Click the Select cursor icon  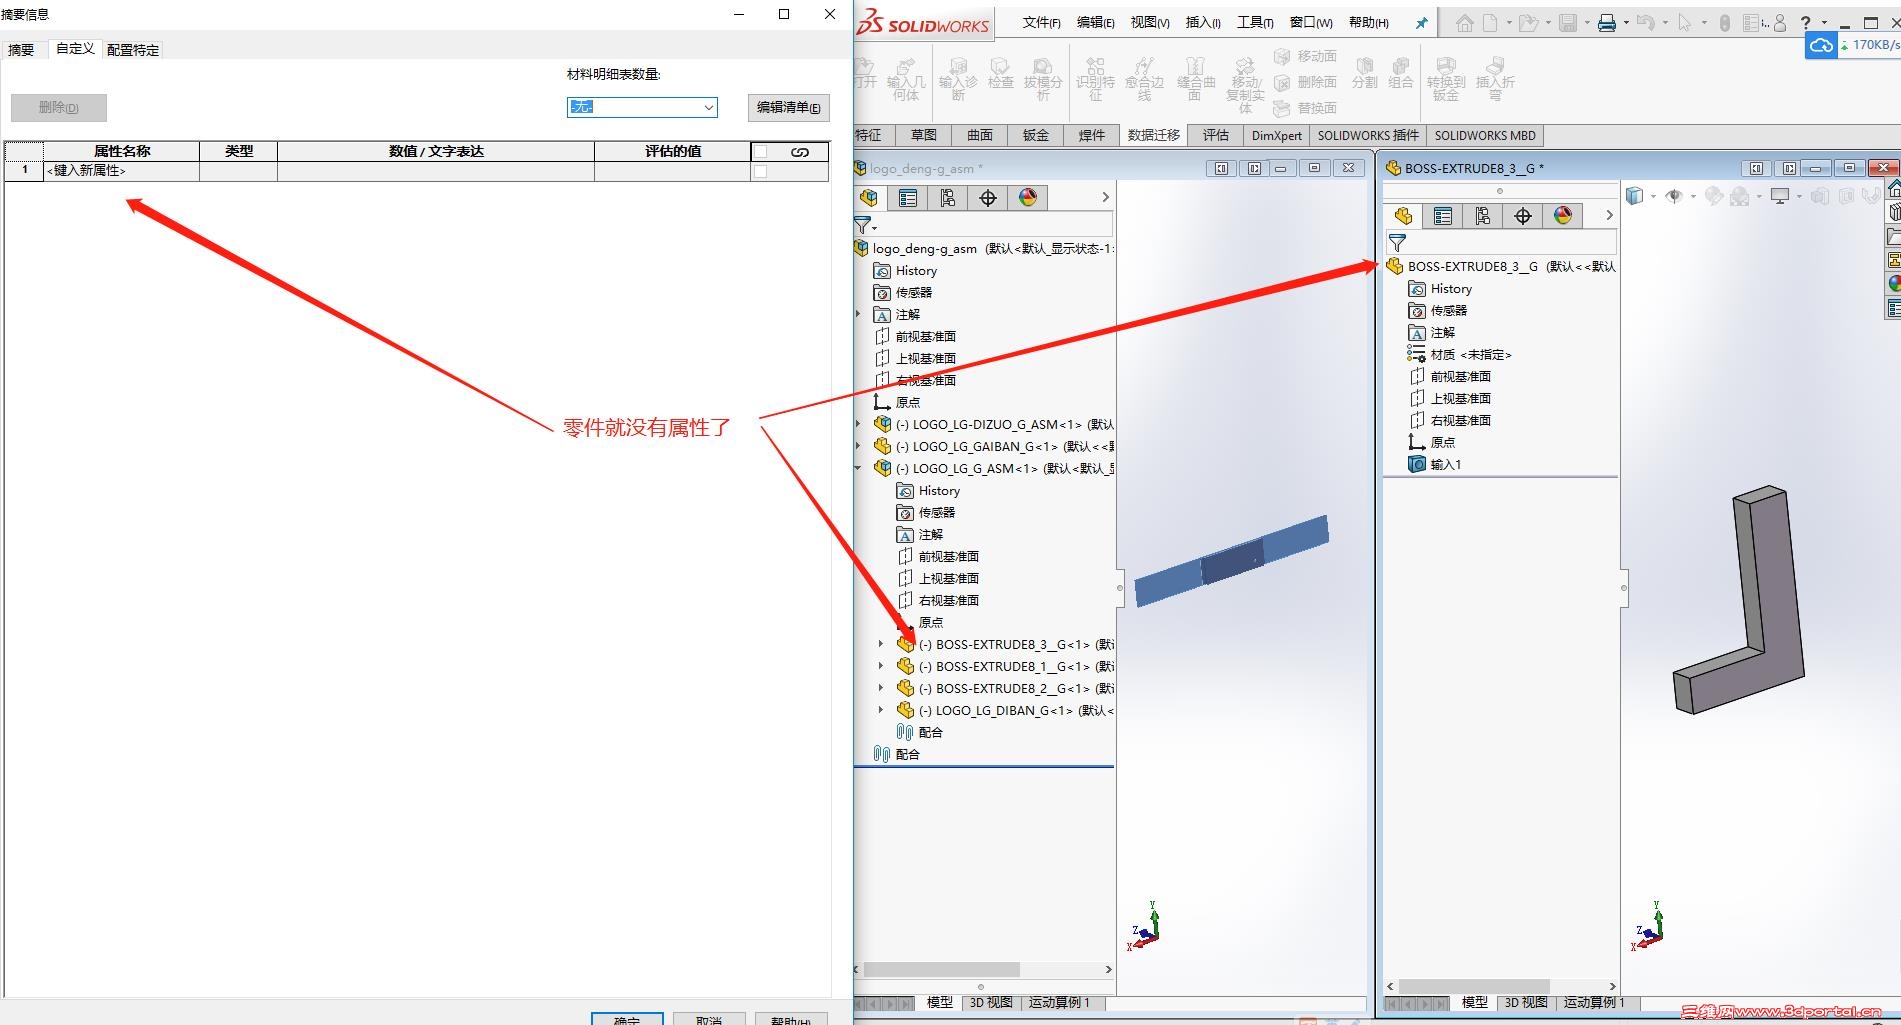point(1685,23)
